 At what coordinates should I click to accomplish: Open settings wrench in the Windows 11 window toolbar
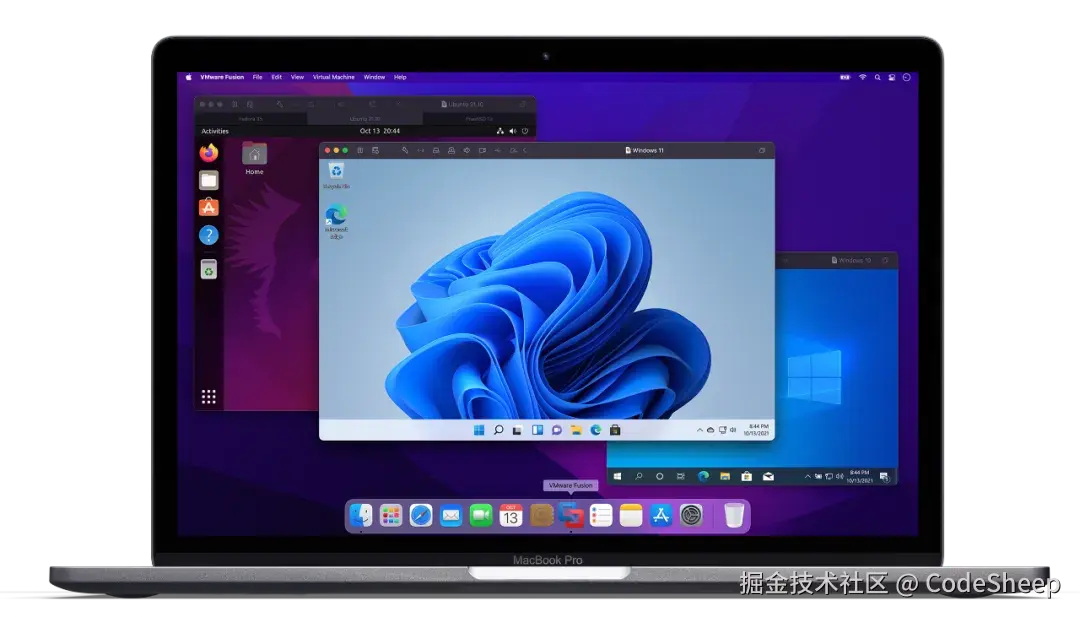click(x=405, y=150)
